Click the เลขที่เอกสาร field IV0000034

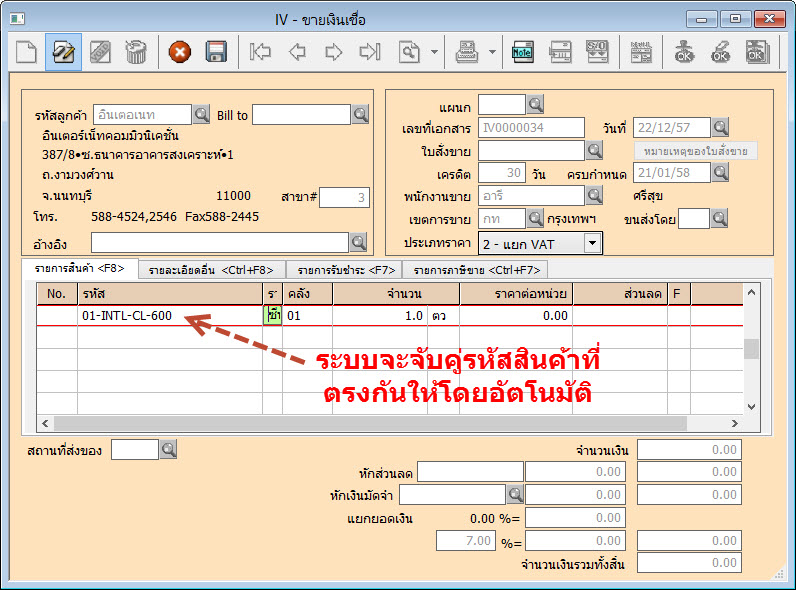tap(531, 127)
